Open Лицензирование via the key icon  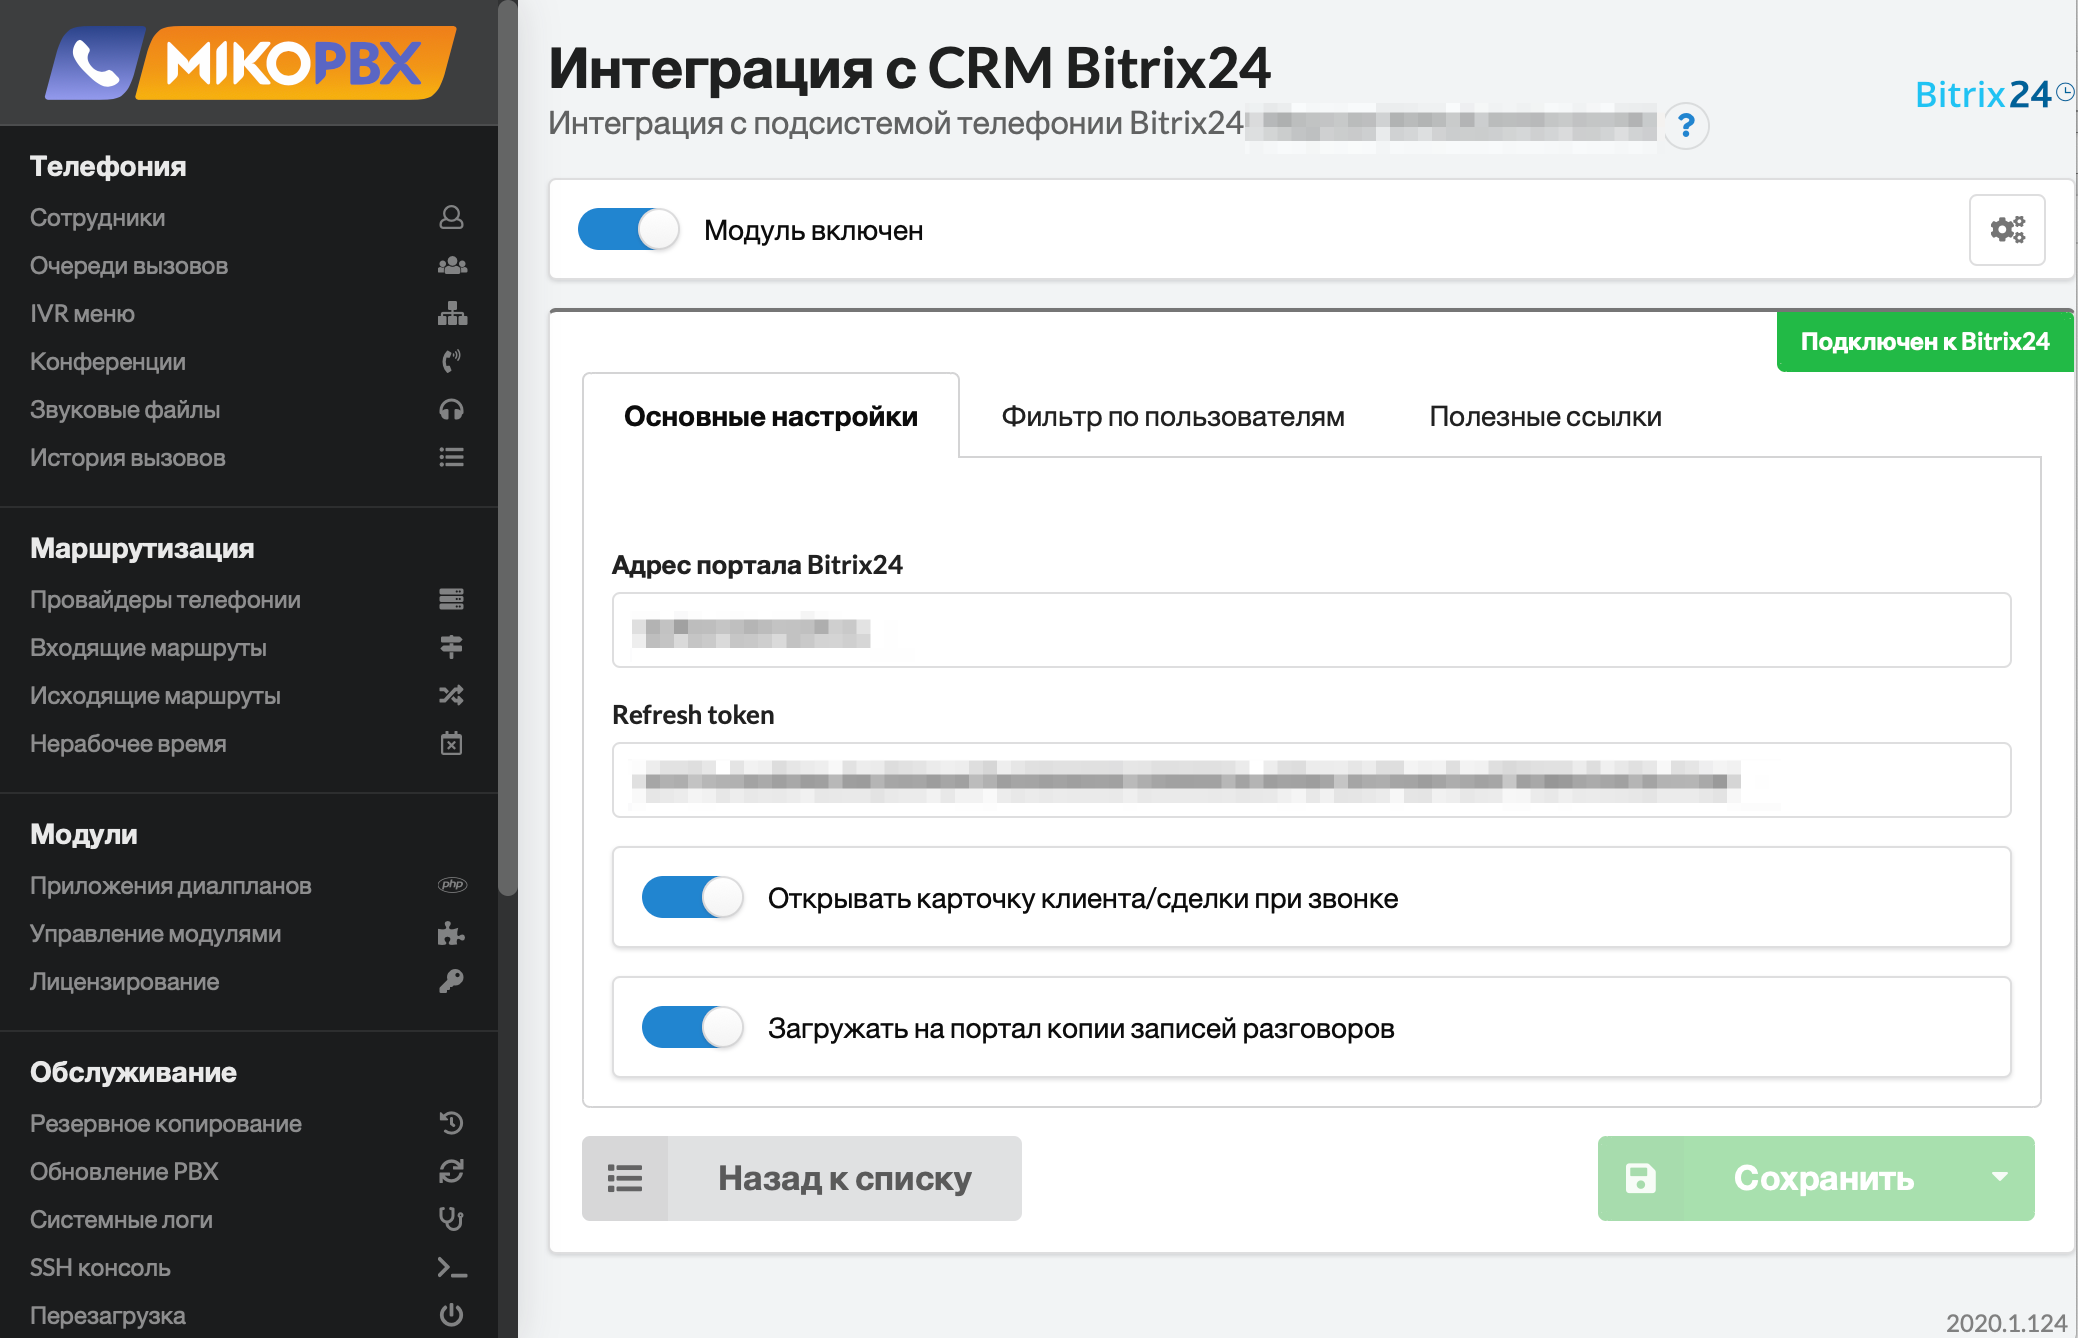[x=452, y=981]
